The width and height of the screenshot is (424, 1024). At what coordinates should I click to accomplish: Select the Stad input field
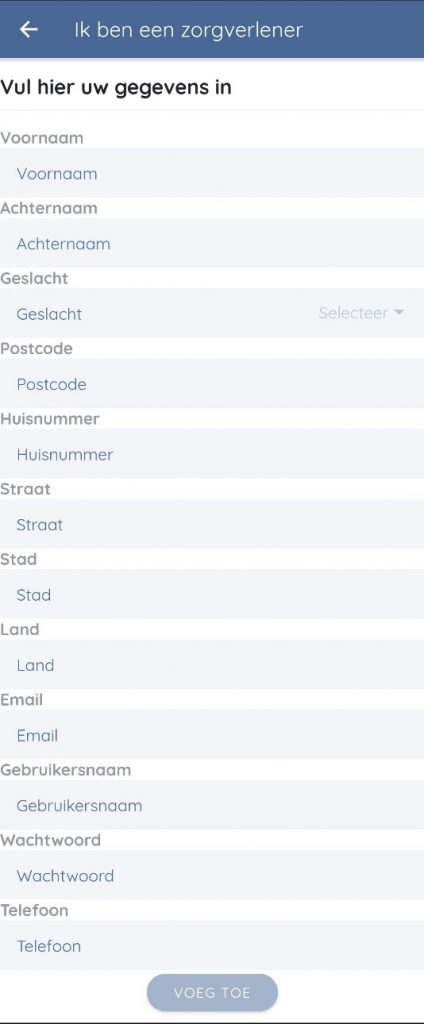click(x=212, y=594)
